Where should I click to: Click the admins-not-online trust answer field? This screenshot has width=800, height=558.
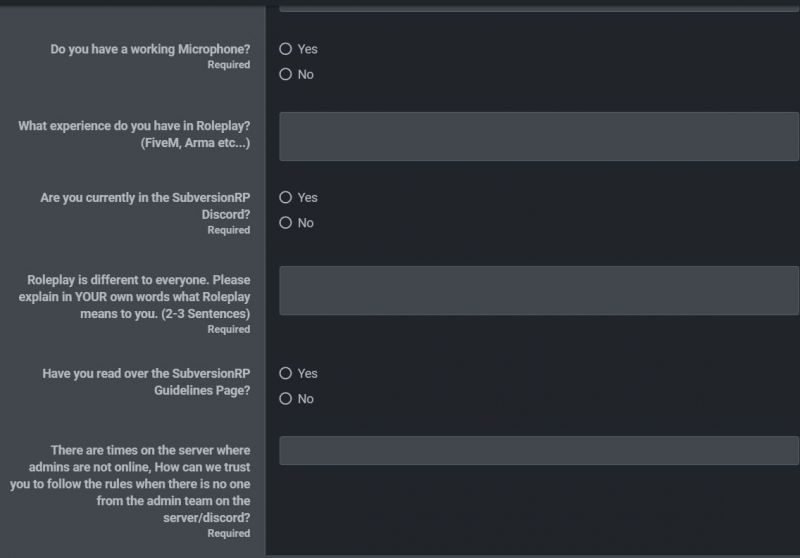(x=539, y=450)
